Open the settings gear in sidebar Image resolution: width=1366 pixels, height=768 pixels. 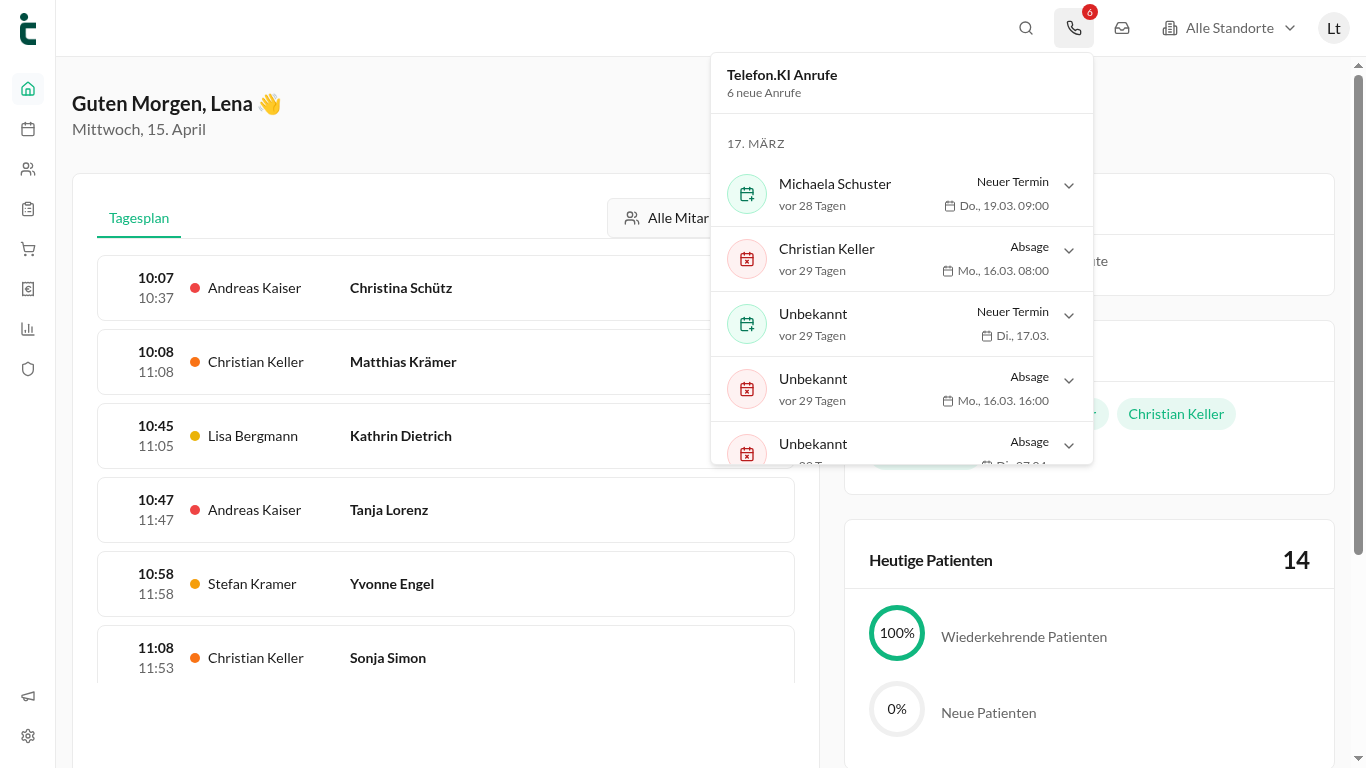[x=28, y=736]
